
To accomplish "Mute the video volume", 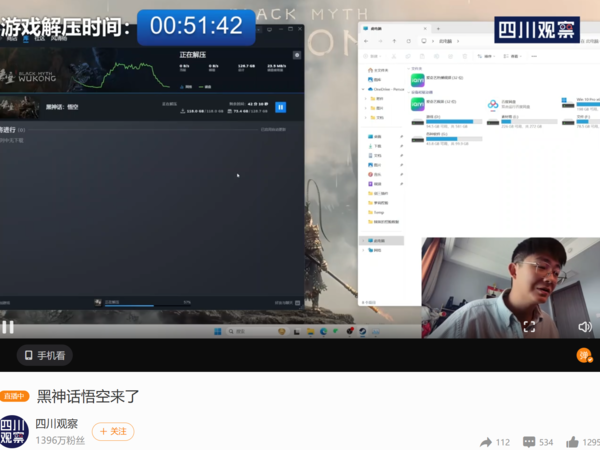I will tap(585, 326).
